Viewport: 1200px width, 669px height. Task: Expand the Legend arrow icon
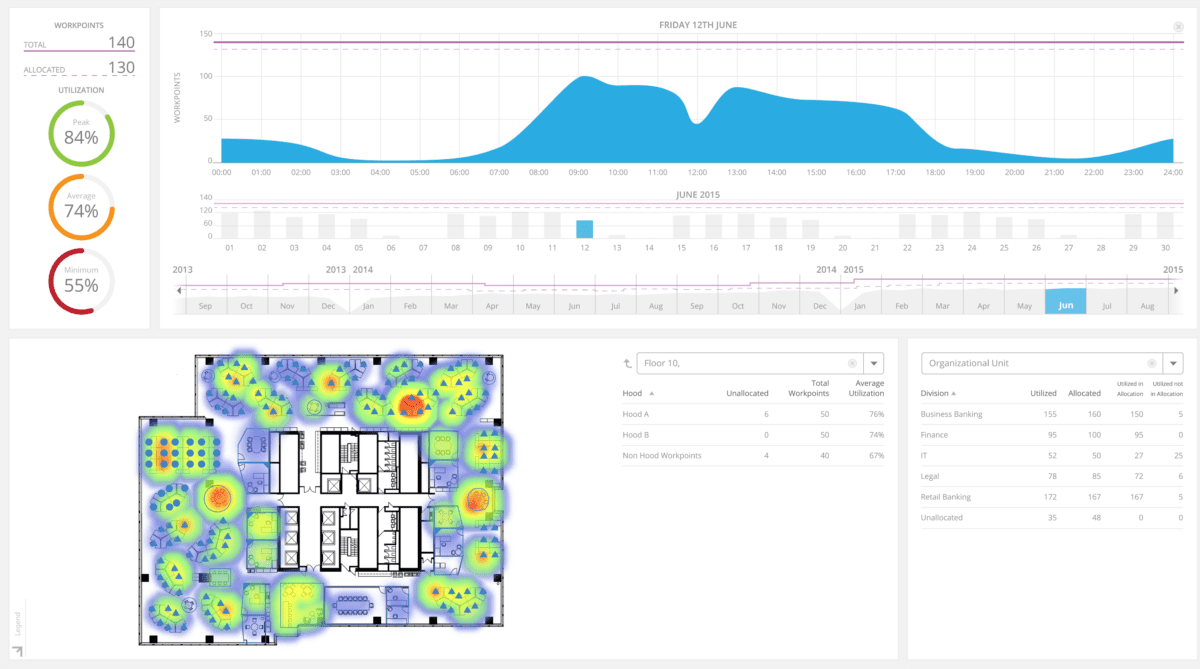pos(18,650)
